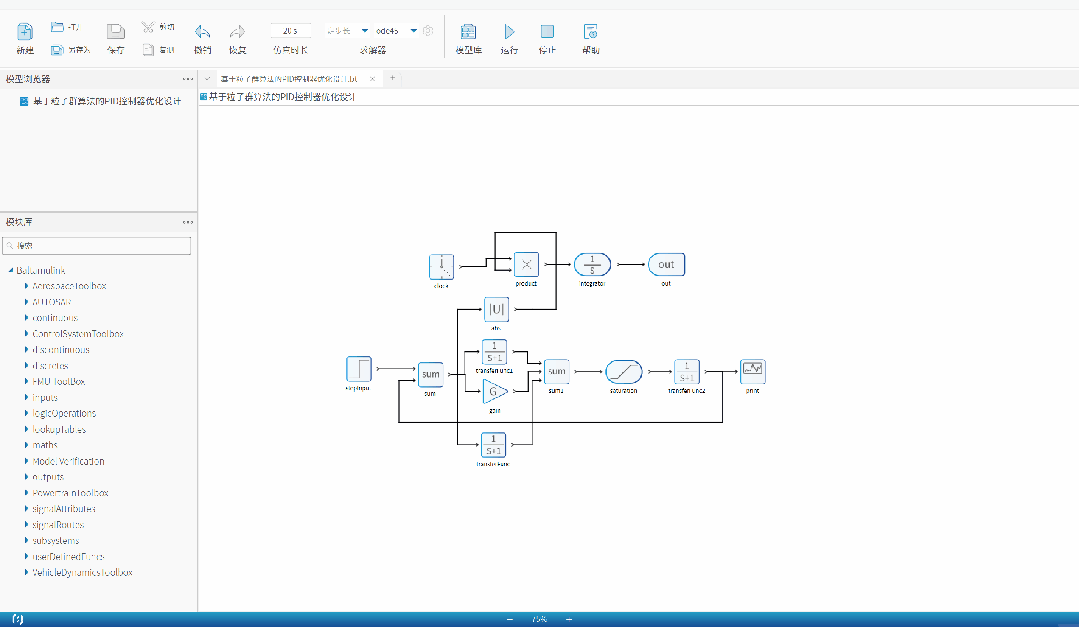Image resolution: width=1079 pixels, height=628 pixels.
Task: Select the integrator block in diagram
Action: coord(592,264)
